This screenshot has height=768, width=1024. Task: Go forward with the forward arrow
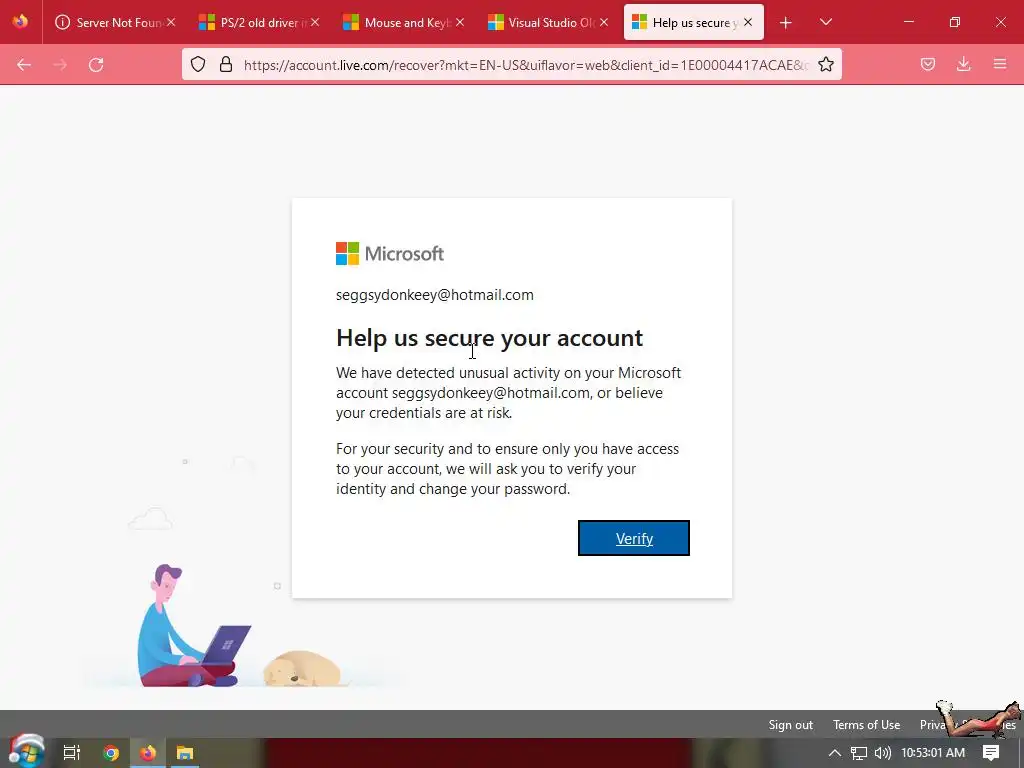(x=60, y=64)
